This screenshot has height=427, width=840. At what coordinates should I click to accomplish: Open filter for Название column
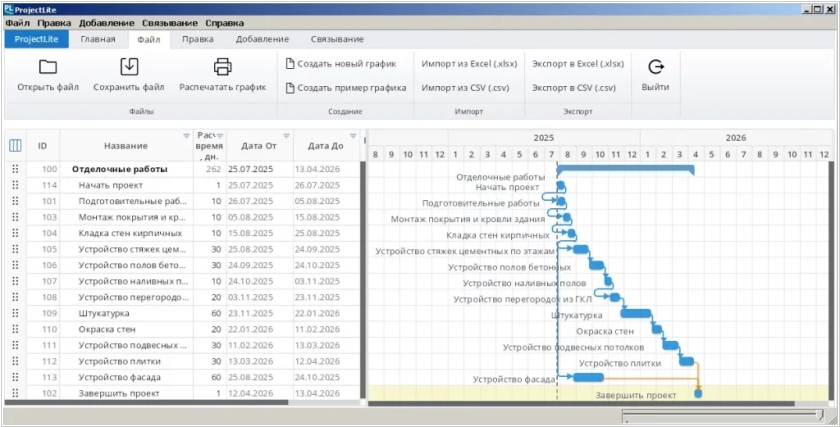point(186,136)
